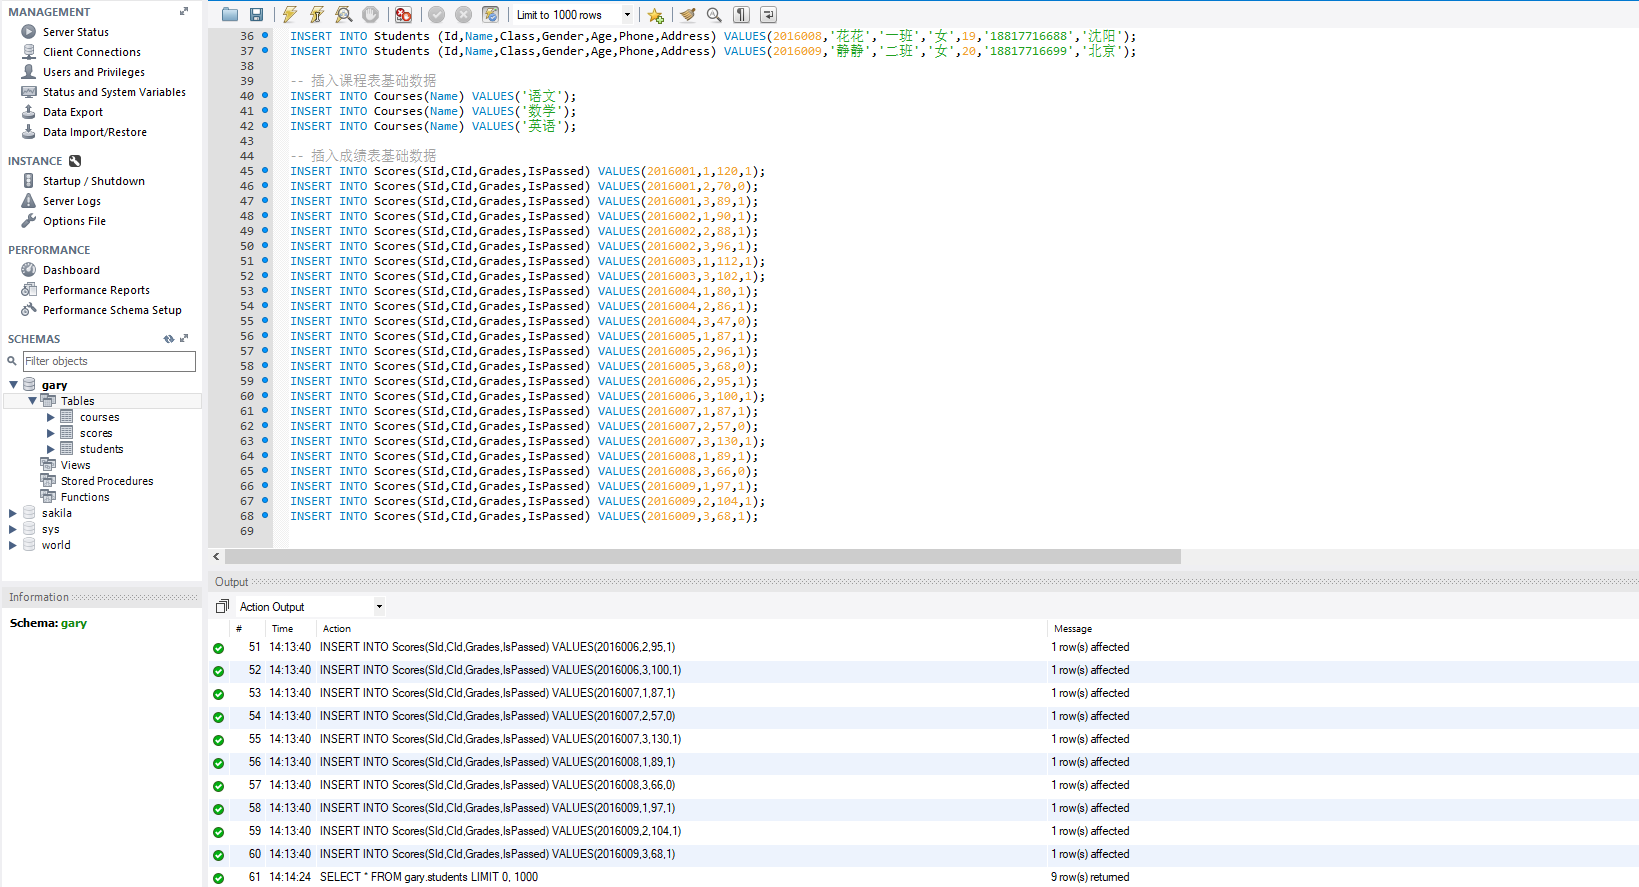
Task: Open Data Import/Restore
Action: click(x=95, y=132)
